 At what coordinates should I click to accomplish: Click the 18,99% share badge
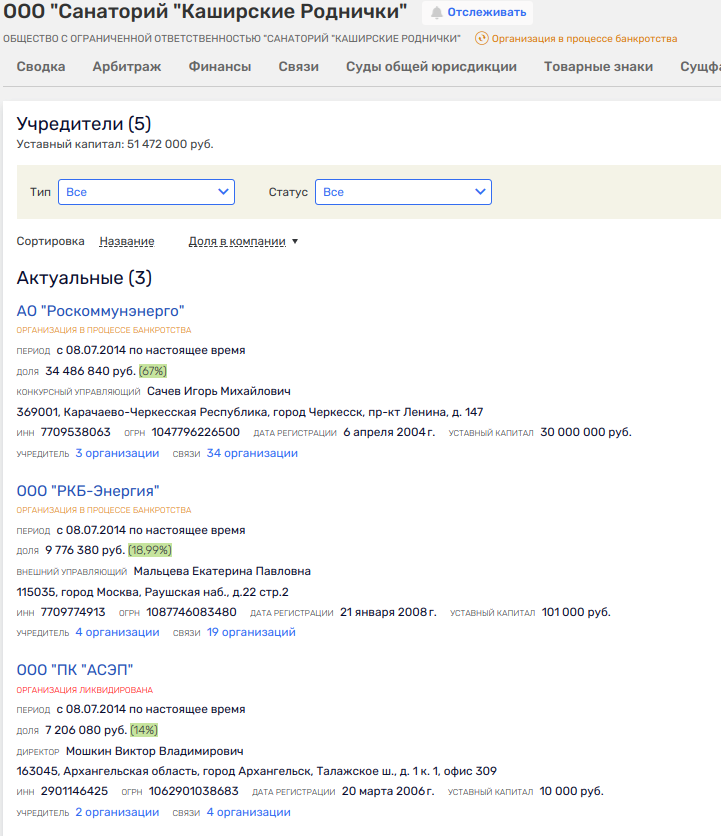point(150,550)
